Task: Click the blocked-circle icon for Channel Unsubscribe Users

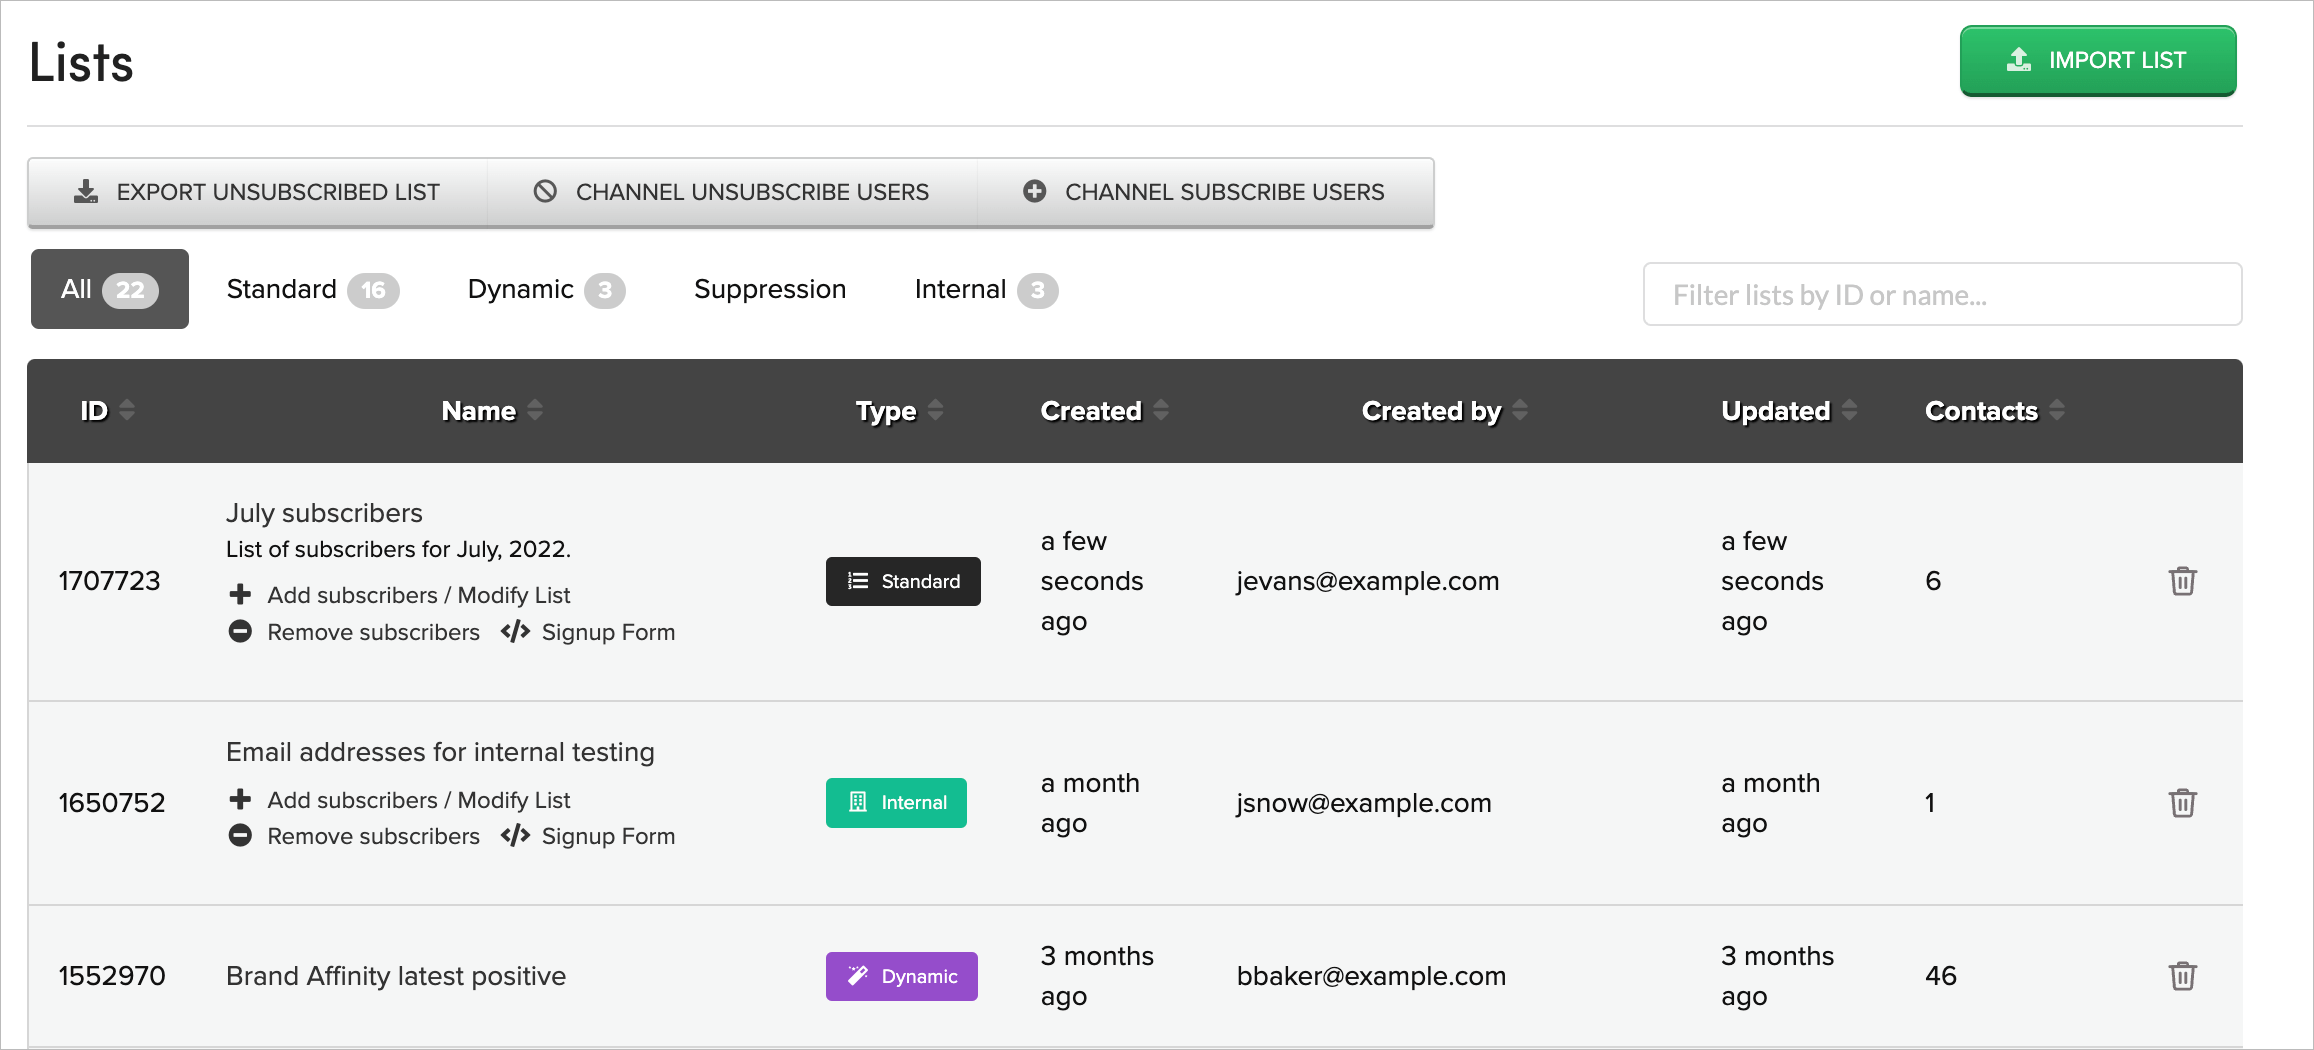Action: pyautogui.click(x=546, y=191)
